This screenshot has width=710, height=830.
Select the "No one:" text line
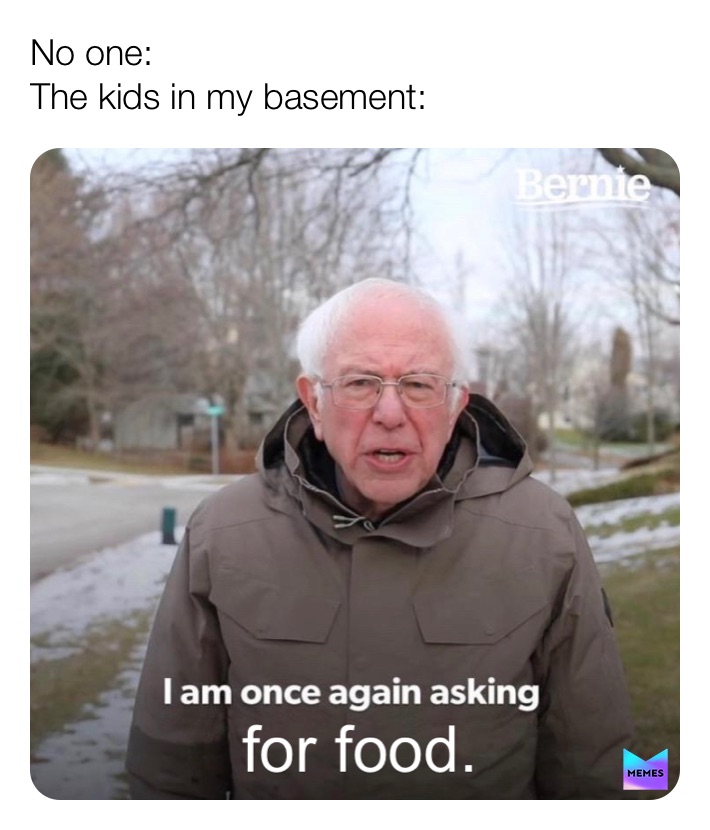(91, 53)
